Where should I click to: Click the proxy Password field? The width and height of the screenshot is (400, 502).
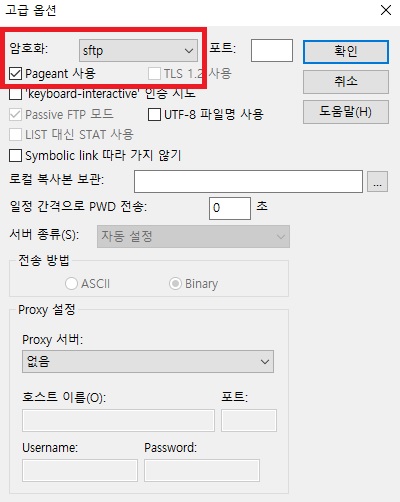(202, 470)
